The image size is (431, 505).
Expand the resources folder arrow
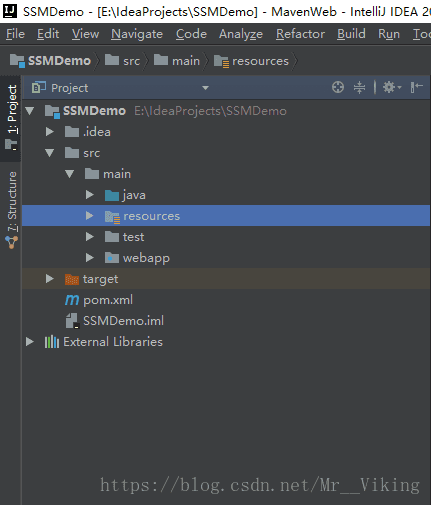(89, 216)
